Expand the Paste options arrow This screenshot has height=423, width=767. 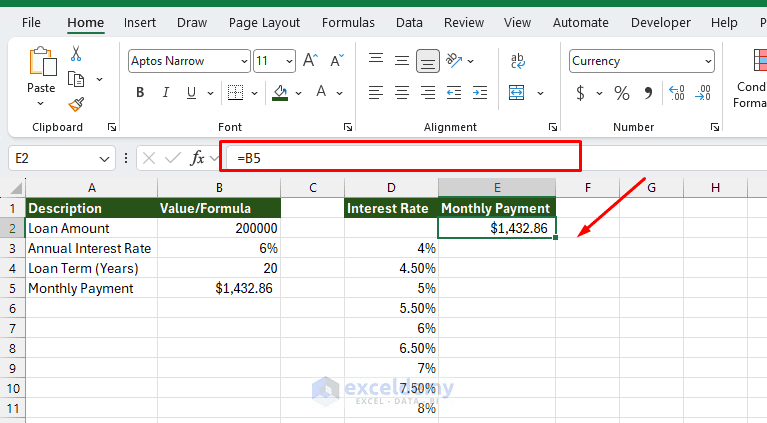(41, 103)
